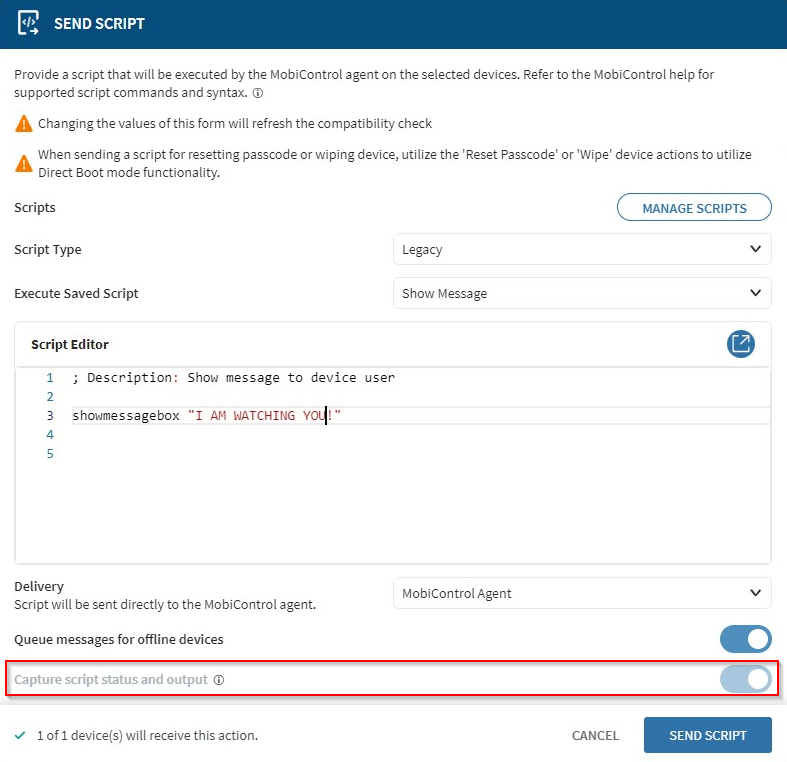The image size is (787, 762).
Task: Click the green checkmark beside device count
Action: point(21,735)
